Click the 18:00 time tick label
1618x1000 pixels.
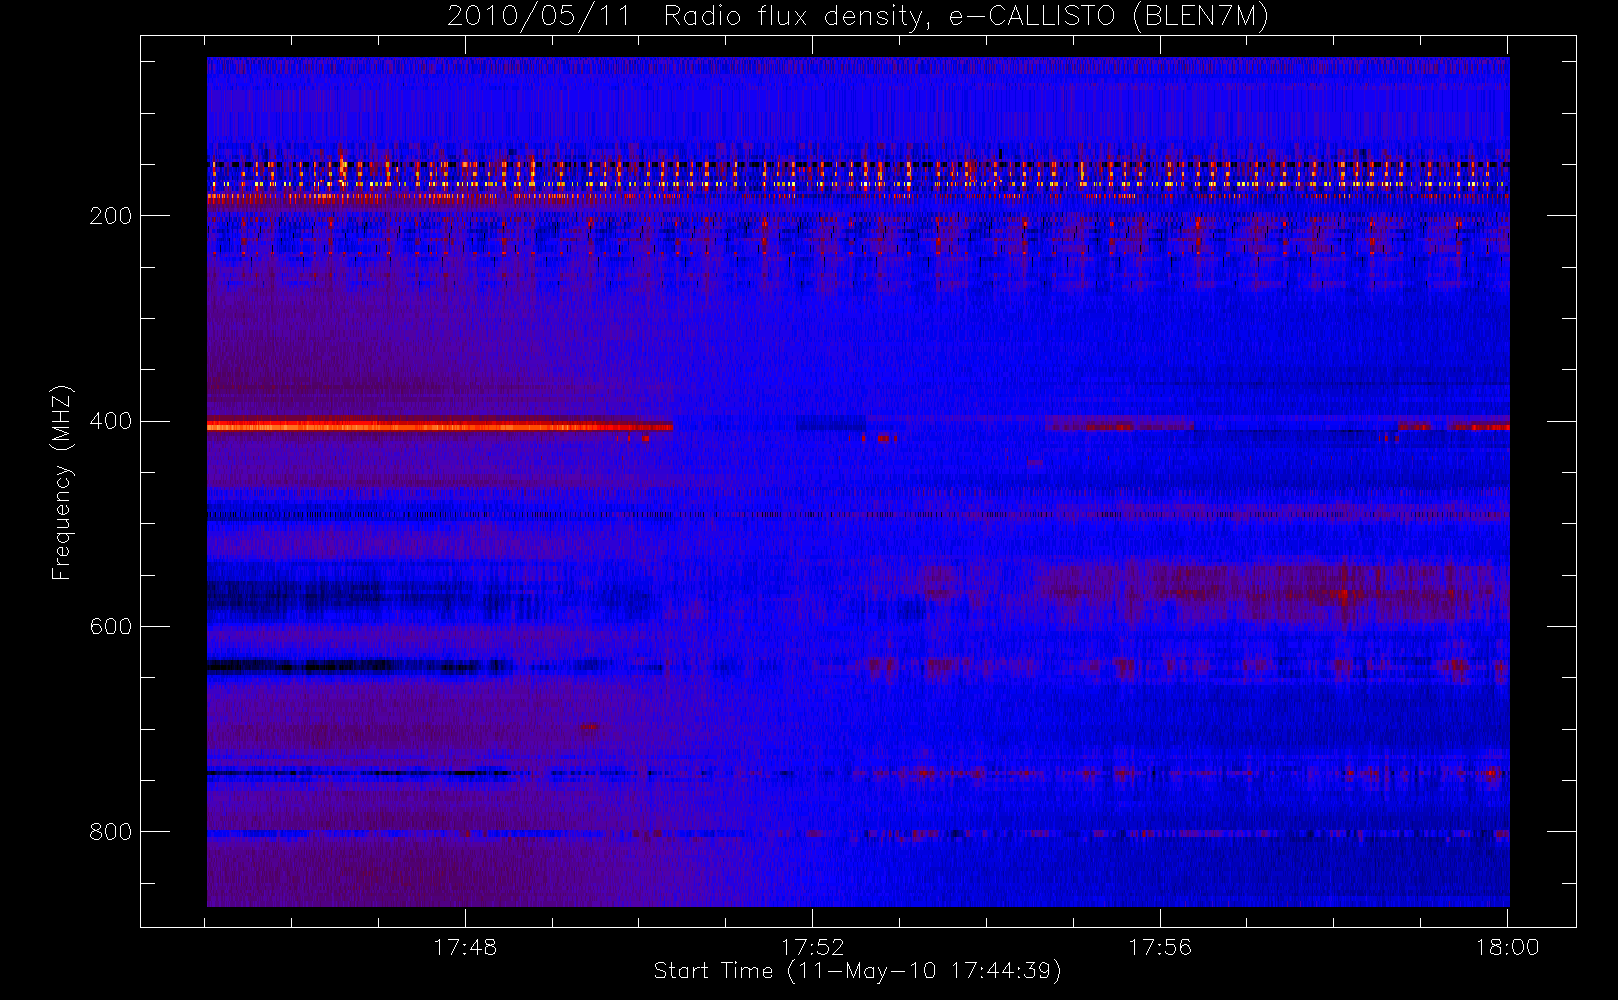[x=1507, y=947]
